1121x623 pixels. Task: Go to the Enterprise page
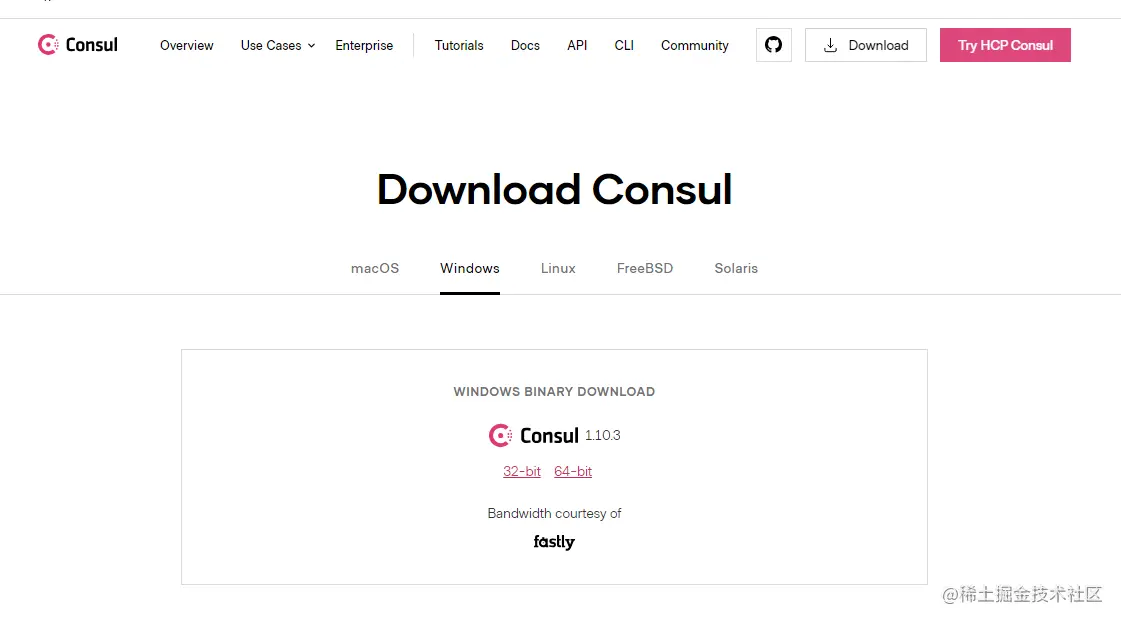[364, 45]
